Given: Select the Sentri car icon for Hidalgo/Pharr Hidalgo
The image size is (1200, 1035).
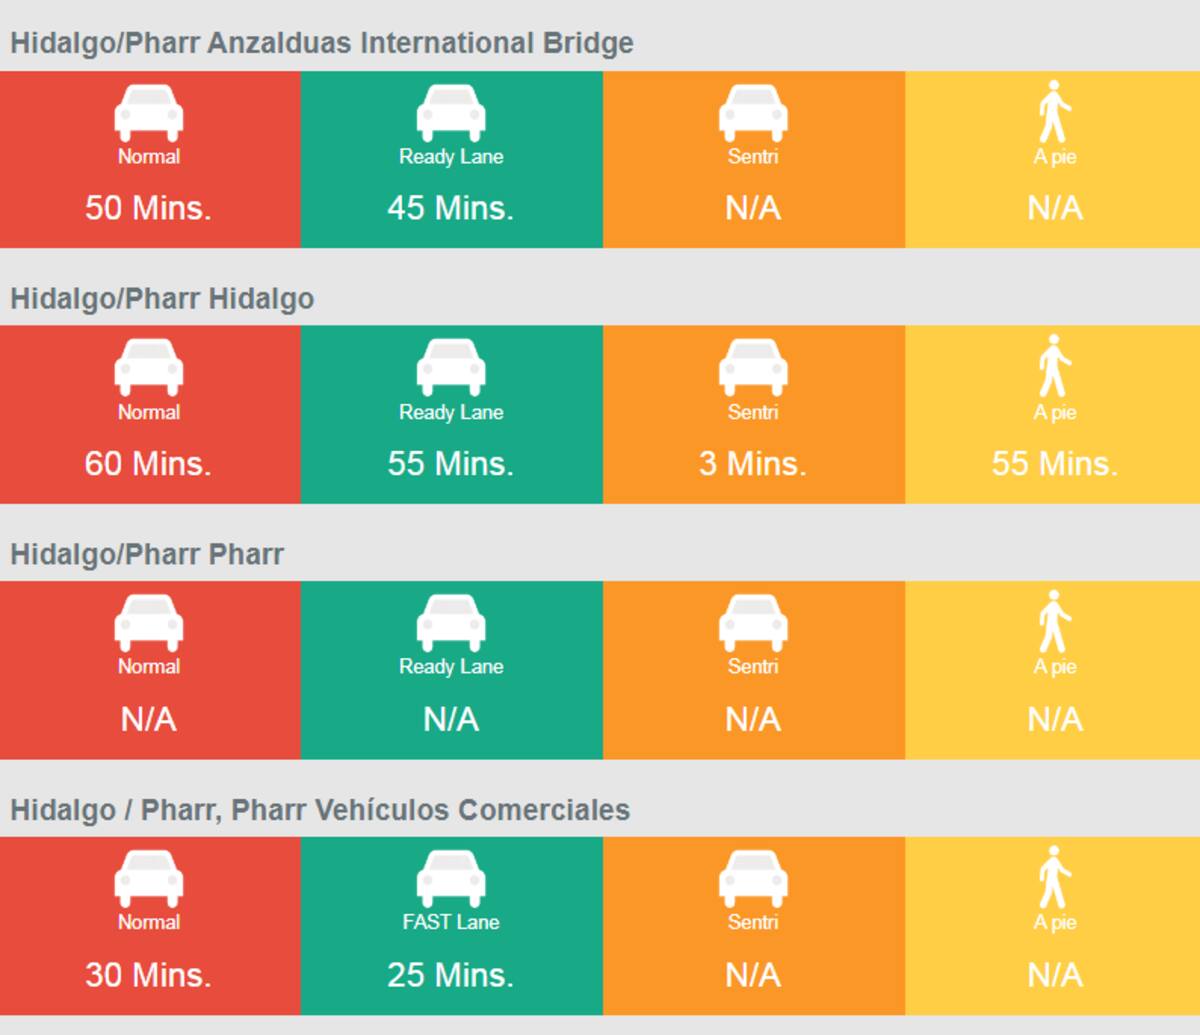Looking at the screenshot, I should 753,368.
